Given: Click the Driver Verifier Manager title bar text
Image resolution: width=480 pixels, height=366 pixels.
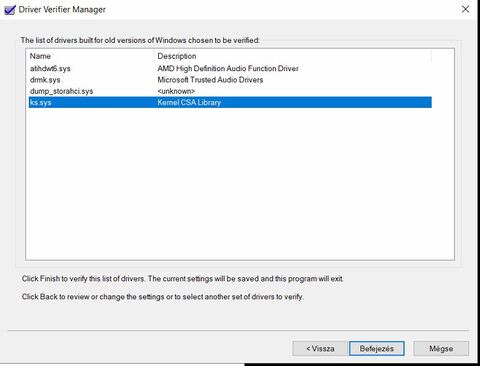Looking at the screenshot, I should [62, 9].
